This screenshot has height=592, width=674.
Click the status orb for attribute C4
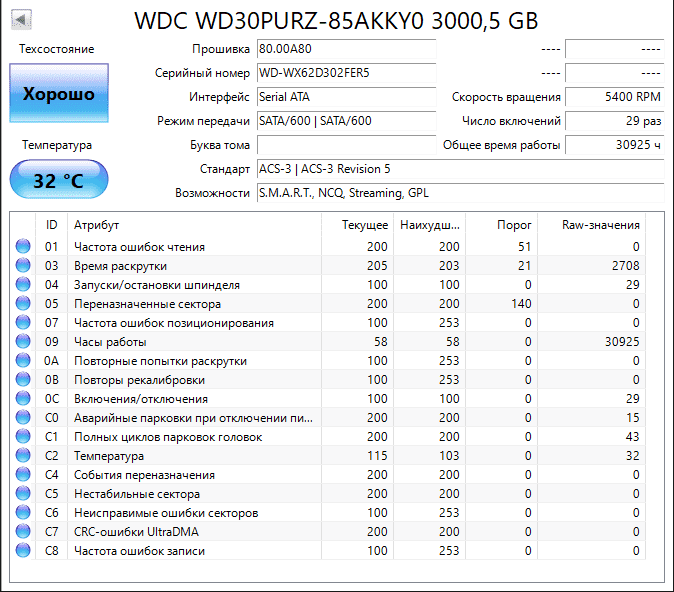click(x=23, y=474)
